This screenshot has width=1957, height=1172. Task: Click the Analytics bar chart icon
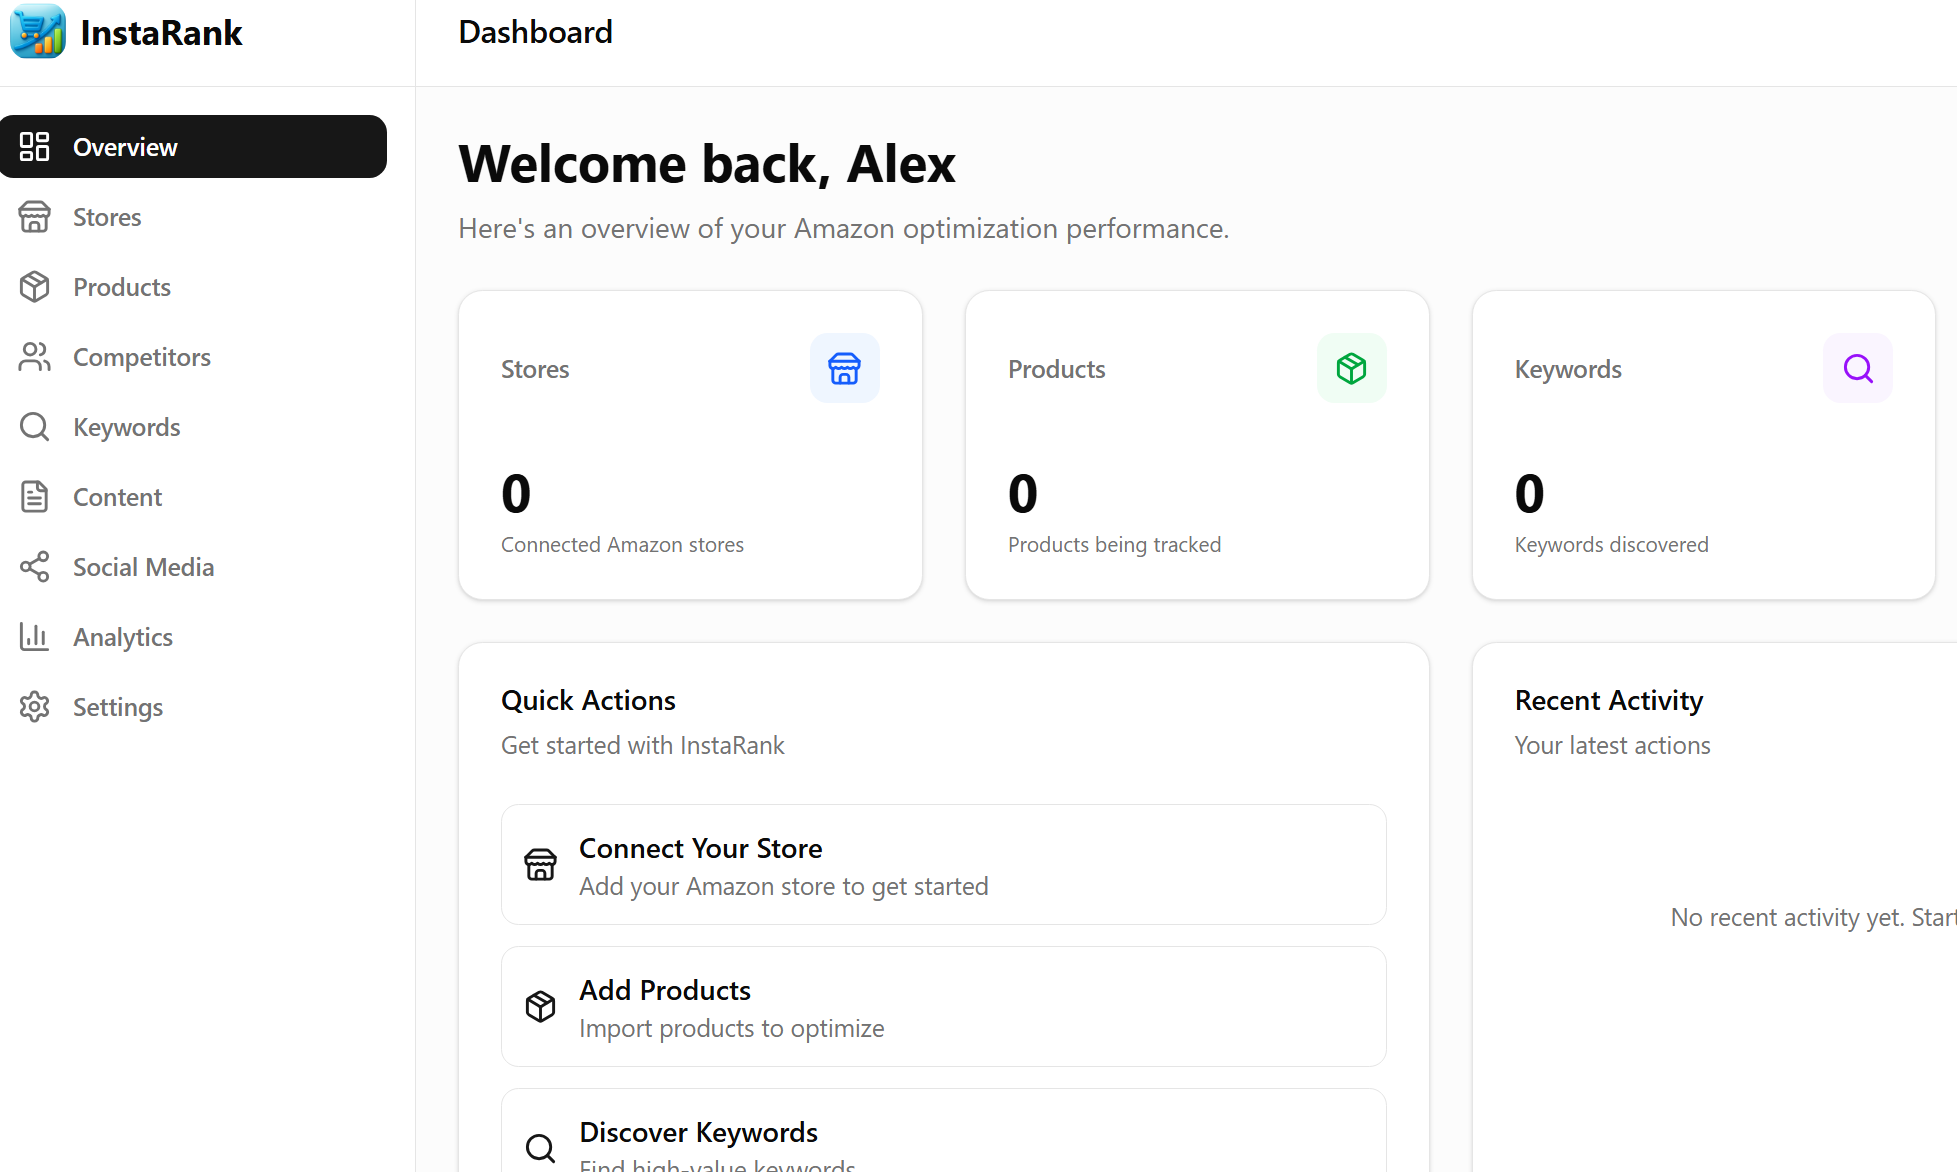coord(35,637)
